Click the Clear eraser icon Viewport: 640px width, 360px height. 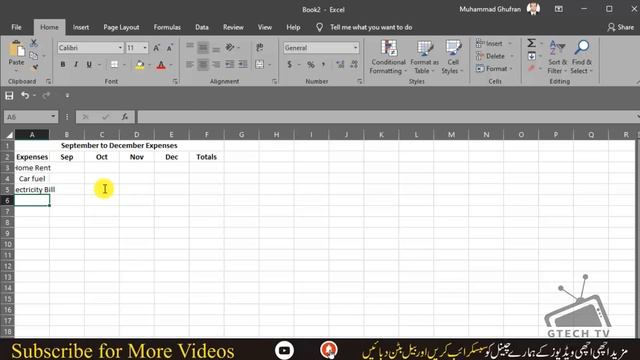click(x=531, y=69)
